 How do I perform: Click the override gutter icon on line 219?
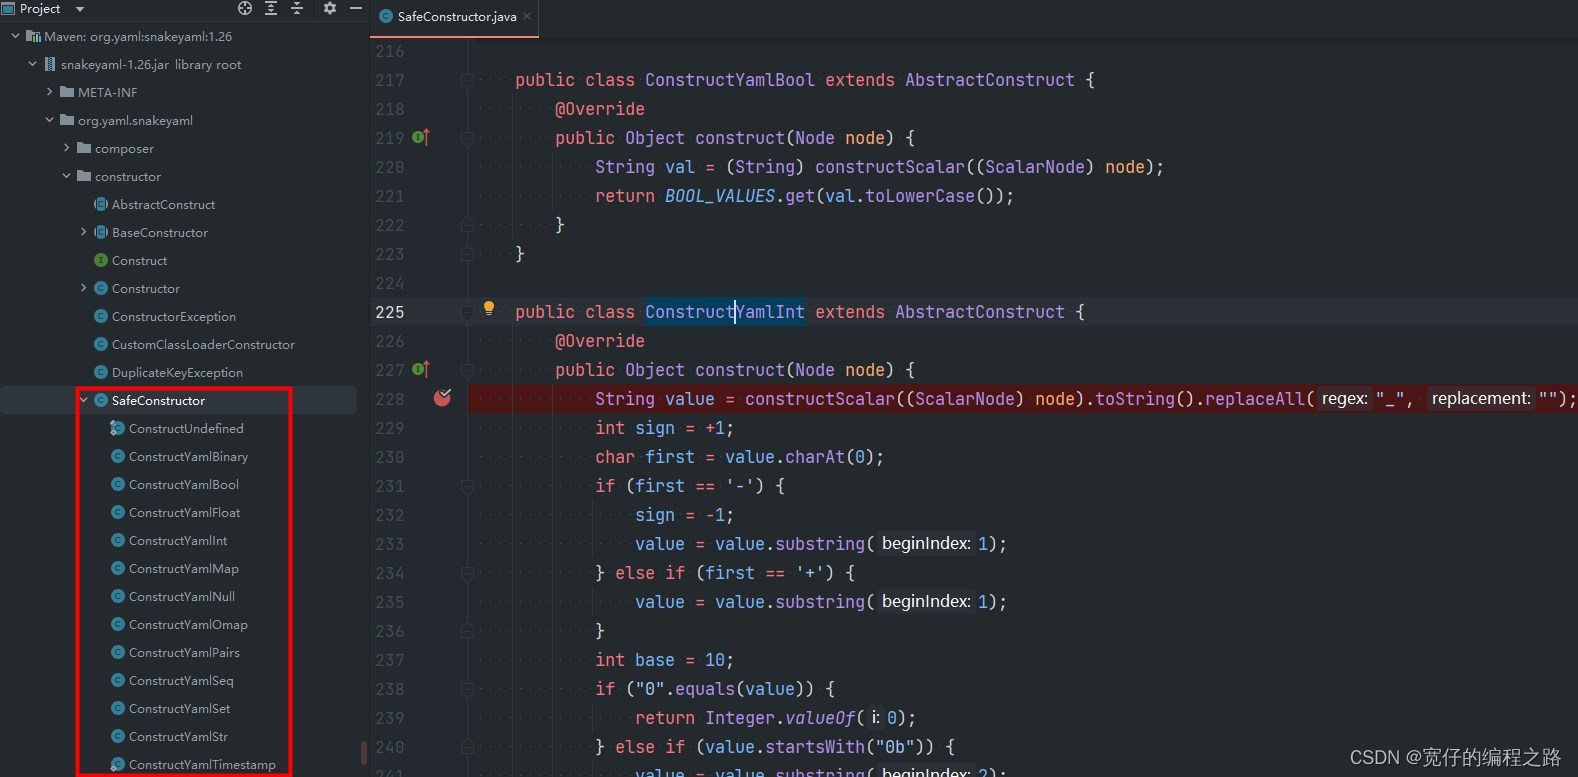(x=421, y=138)
